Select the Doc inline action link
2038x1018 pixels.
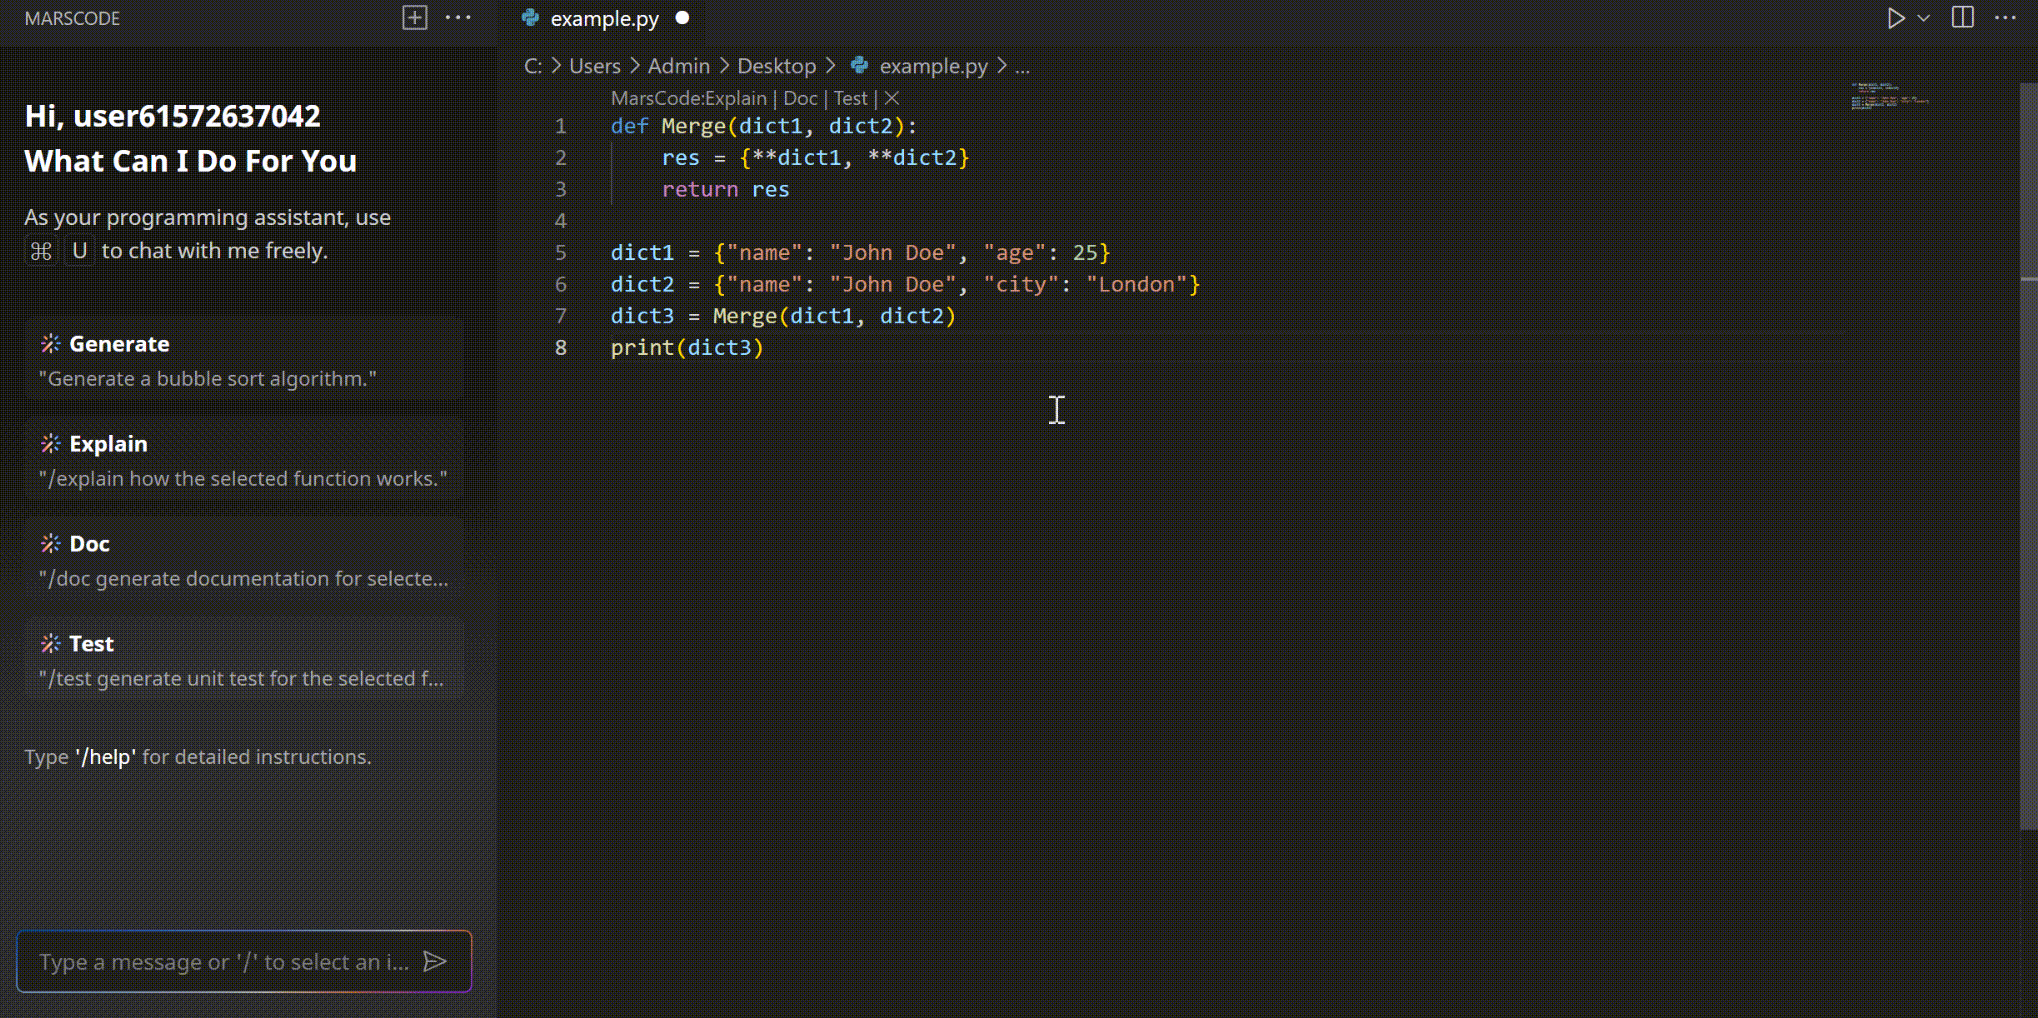pos(799,98)
